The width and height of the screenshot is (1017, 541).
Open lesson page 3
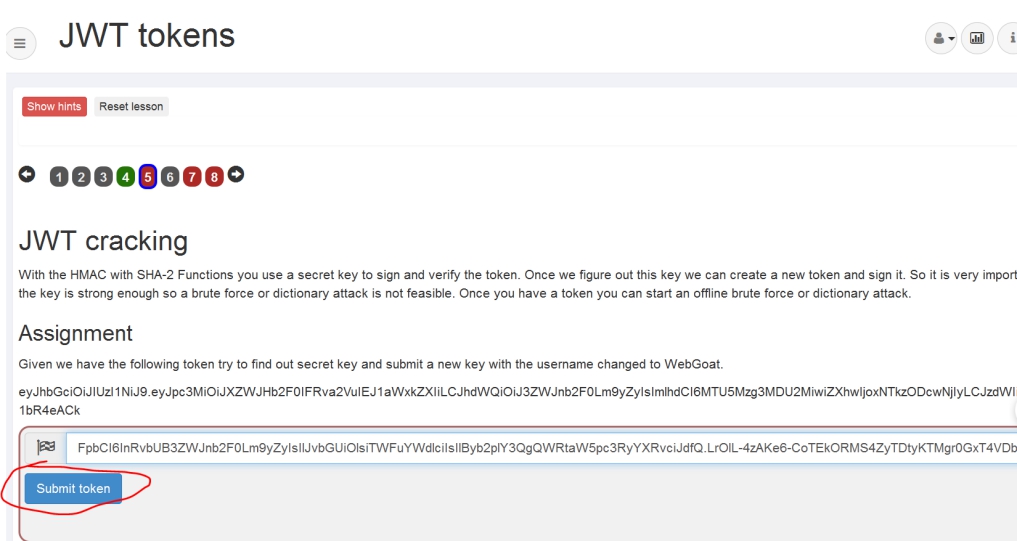tap(103, 176)
